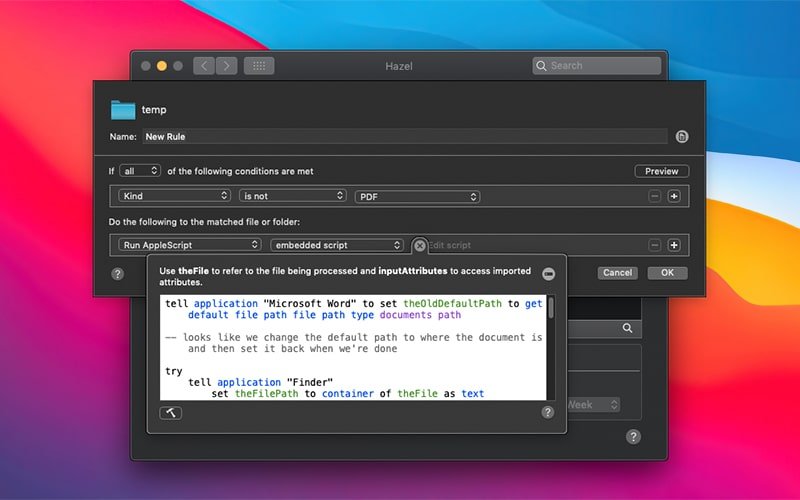
Task: Open the 'all' conditions match dropdown
Action: (x=139, y=171)
